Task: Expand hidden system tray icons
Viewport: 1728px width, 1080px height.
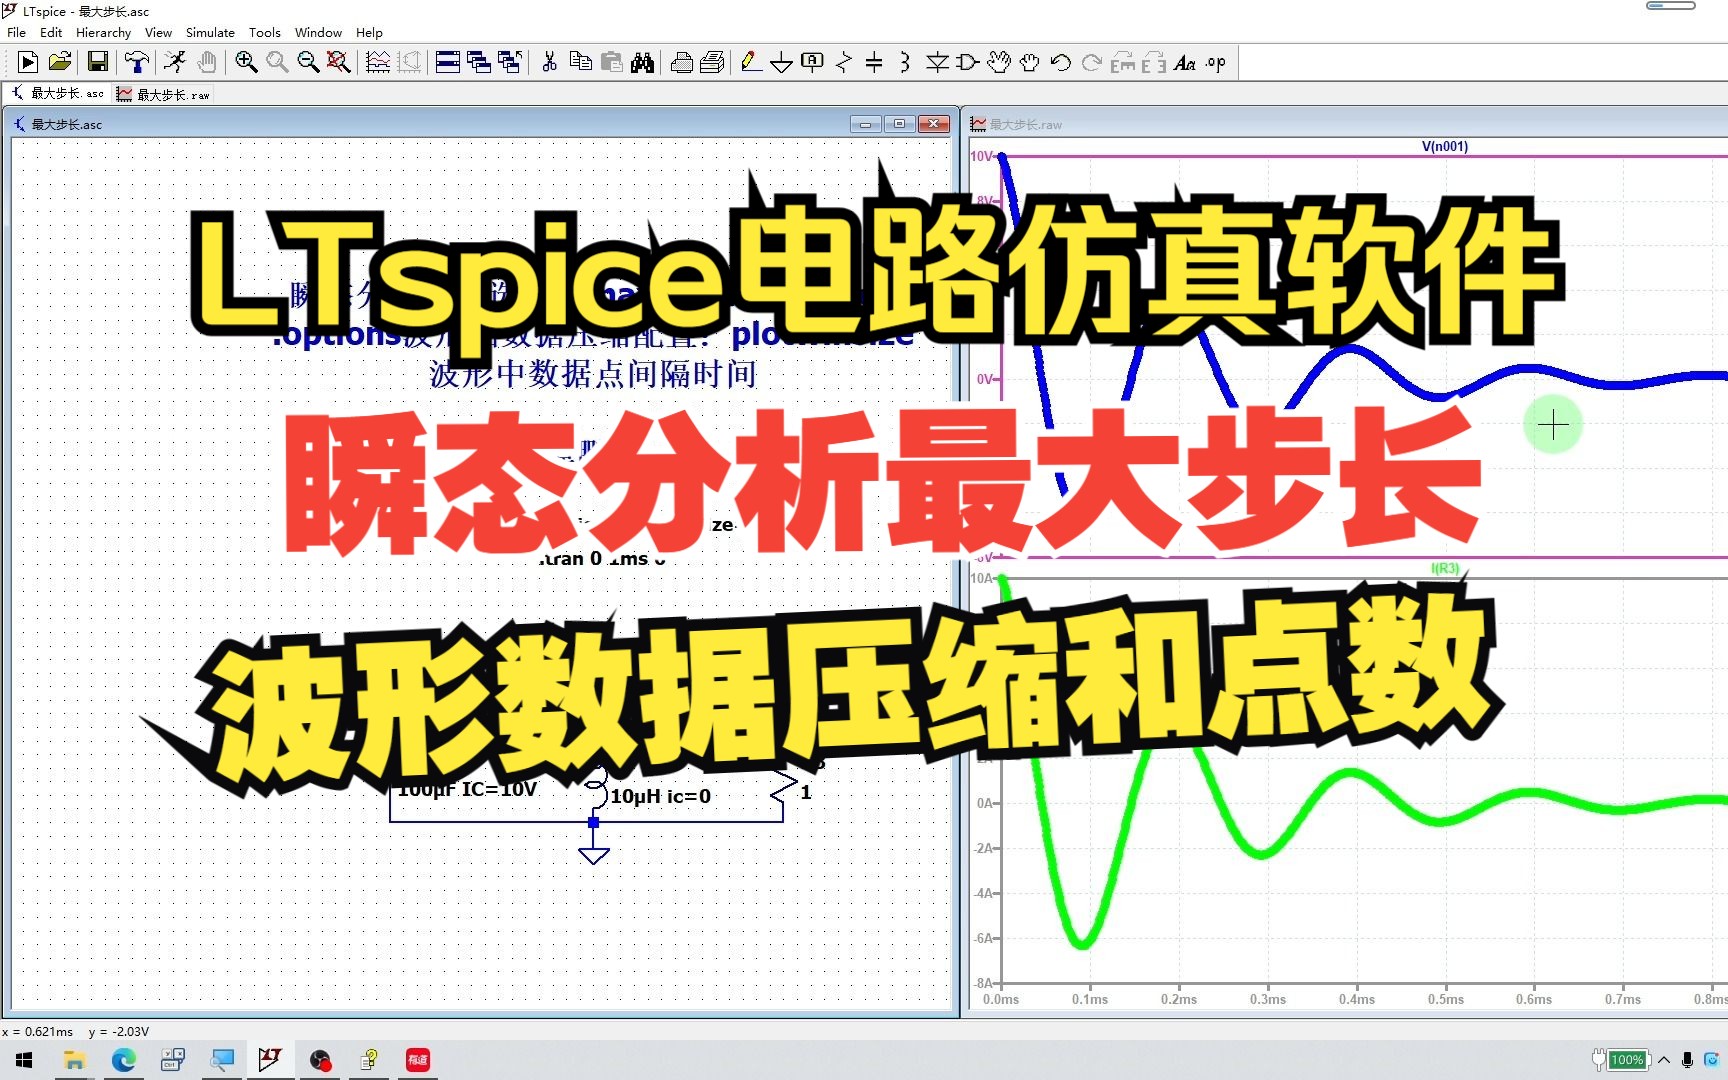Action: tap(1663, 1059)
